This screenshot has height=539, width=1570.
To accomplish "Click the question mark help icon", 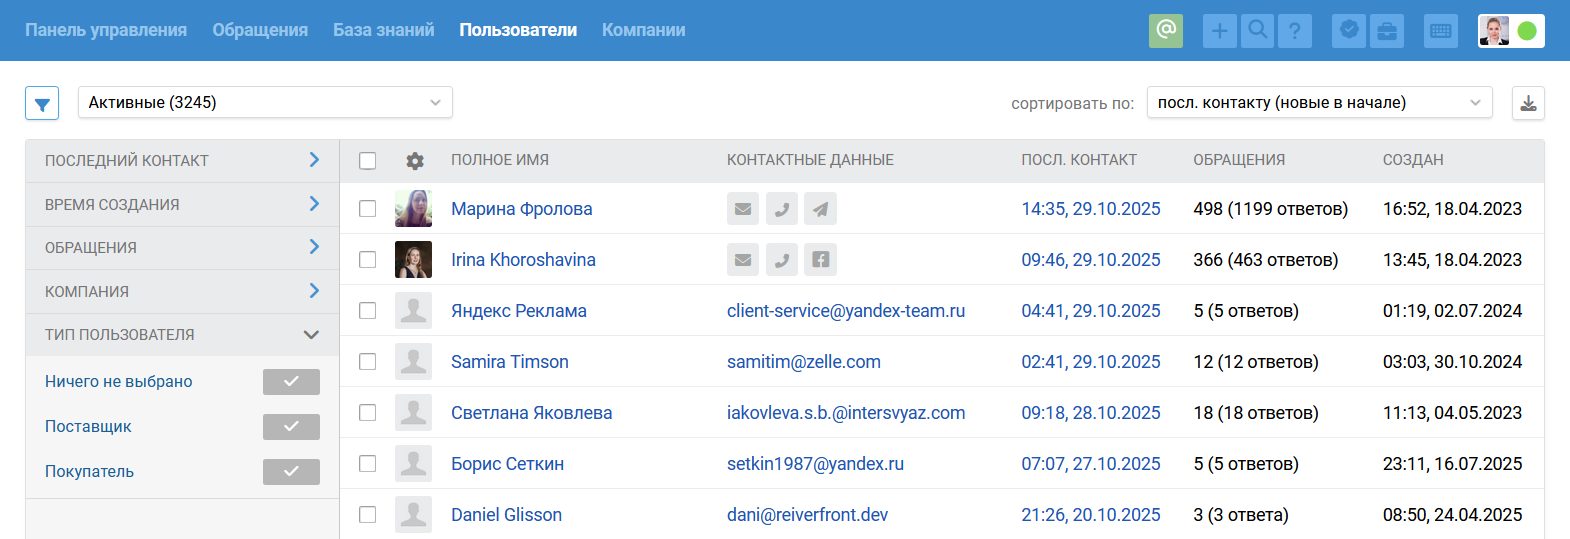I will click(1294, 31).
